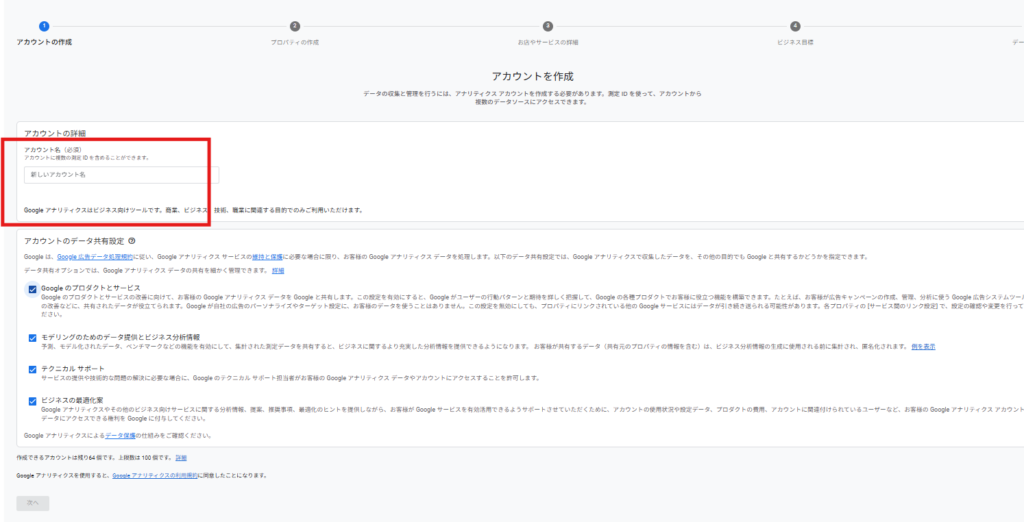Disable テクニカル サポート checkbox
Image resolution: width=1024 pixels, height=522 pixels.
[33, 369]
